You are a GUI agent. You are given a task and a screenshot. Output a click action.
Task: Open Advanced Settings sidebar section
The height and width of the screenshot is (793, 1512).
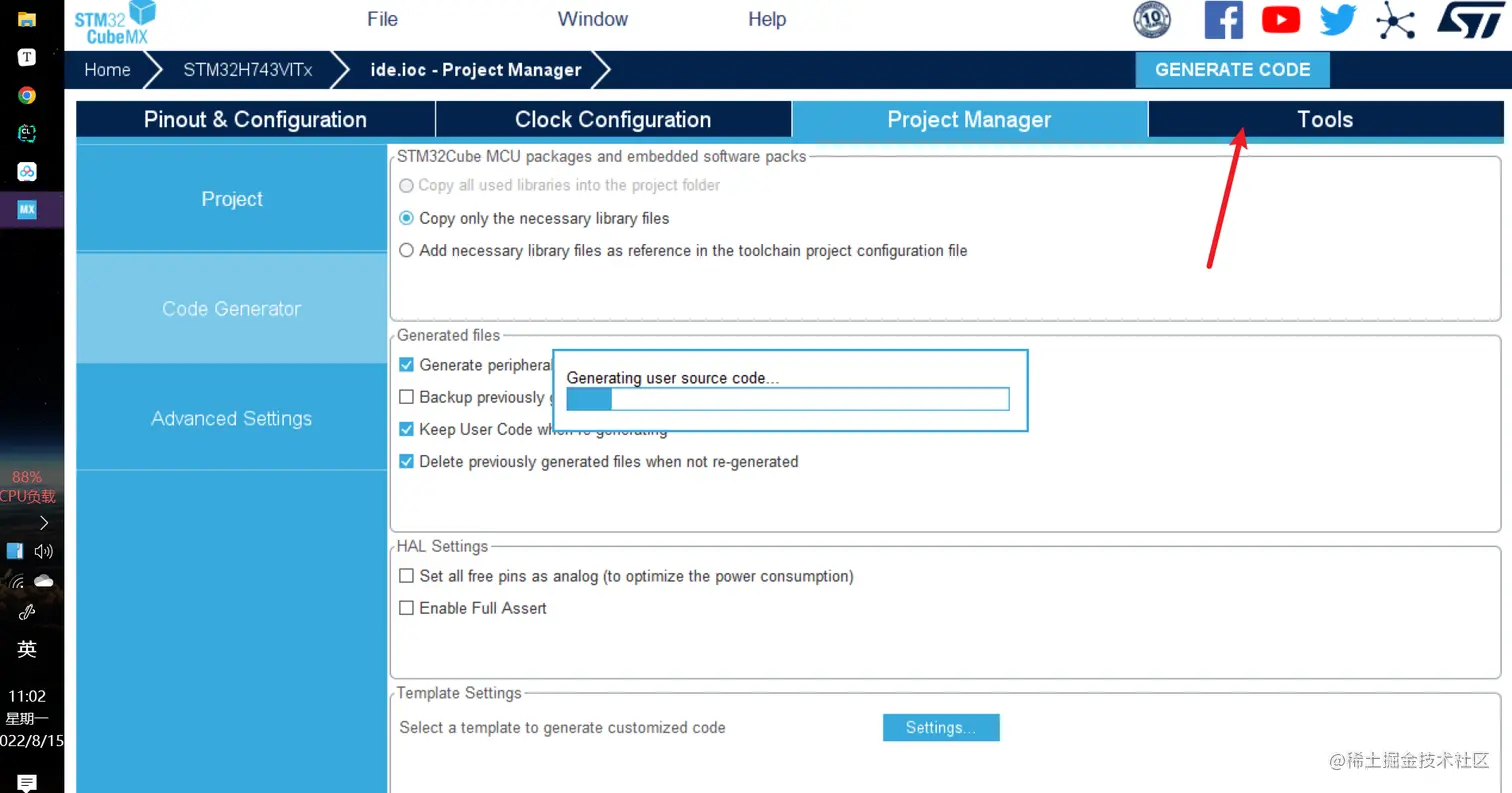(231, 419)
